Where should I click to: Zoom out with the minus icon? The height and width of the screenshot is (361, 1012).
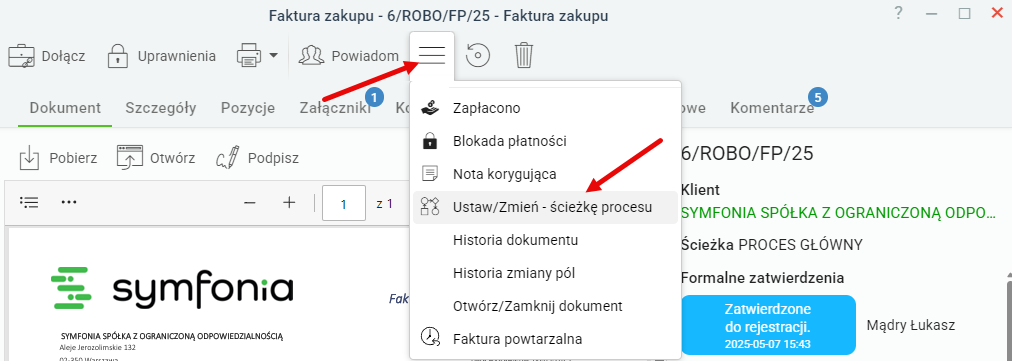tap(250, 203)
